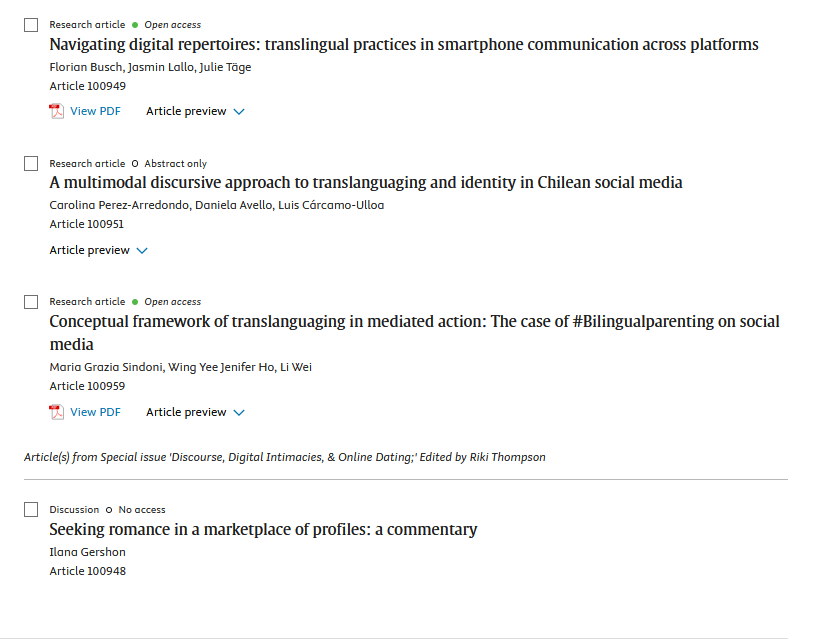Click no access circle on Discussion item

pos(109,509)
